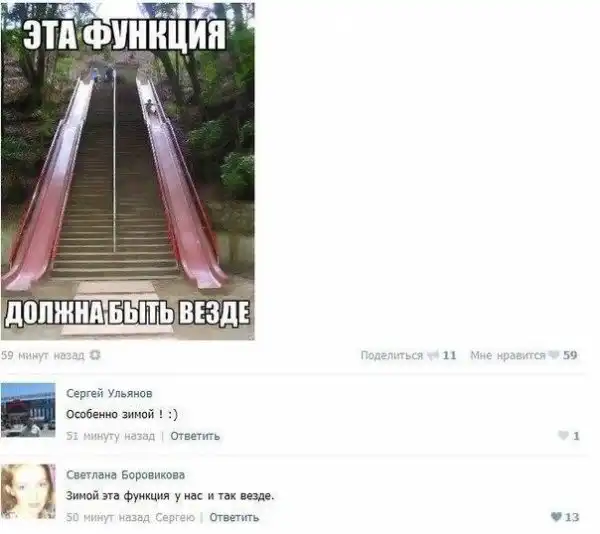This screenshot has width=600, height=534.
Task: Open Сергей Ульянов's avatar picture
Action: pos(28,410)
